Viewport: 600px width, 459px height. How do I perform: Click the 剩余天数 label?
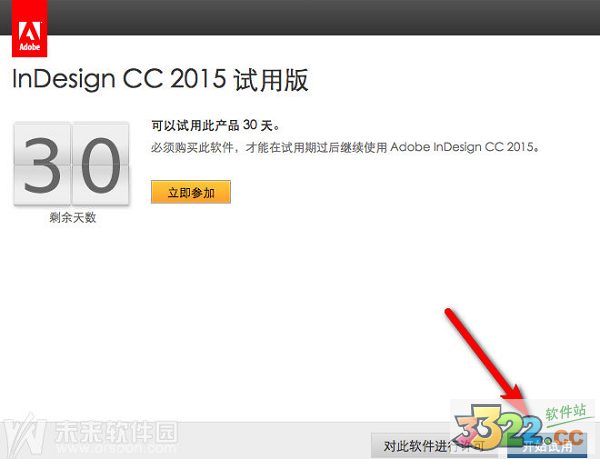pos(72,218)
